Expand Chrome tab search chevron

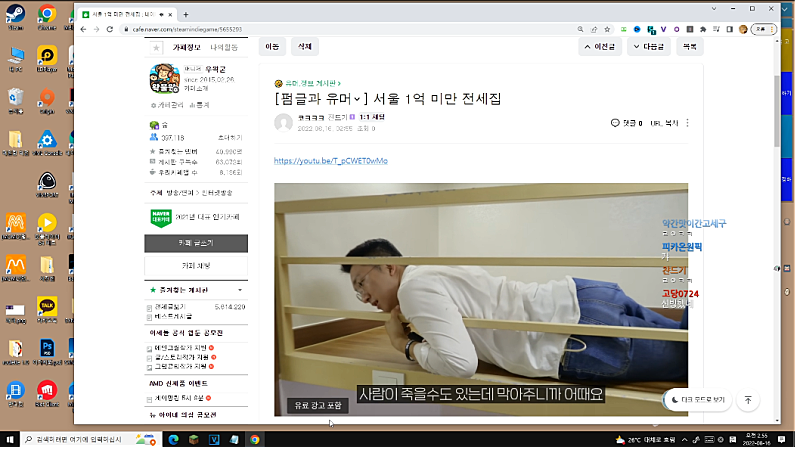pos(713,9)
